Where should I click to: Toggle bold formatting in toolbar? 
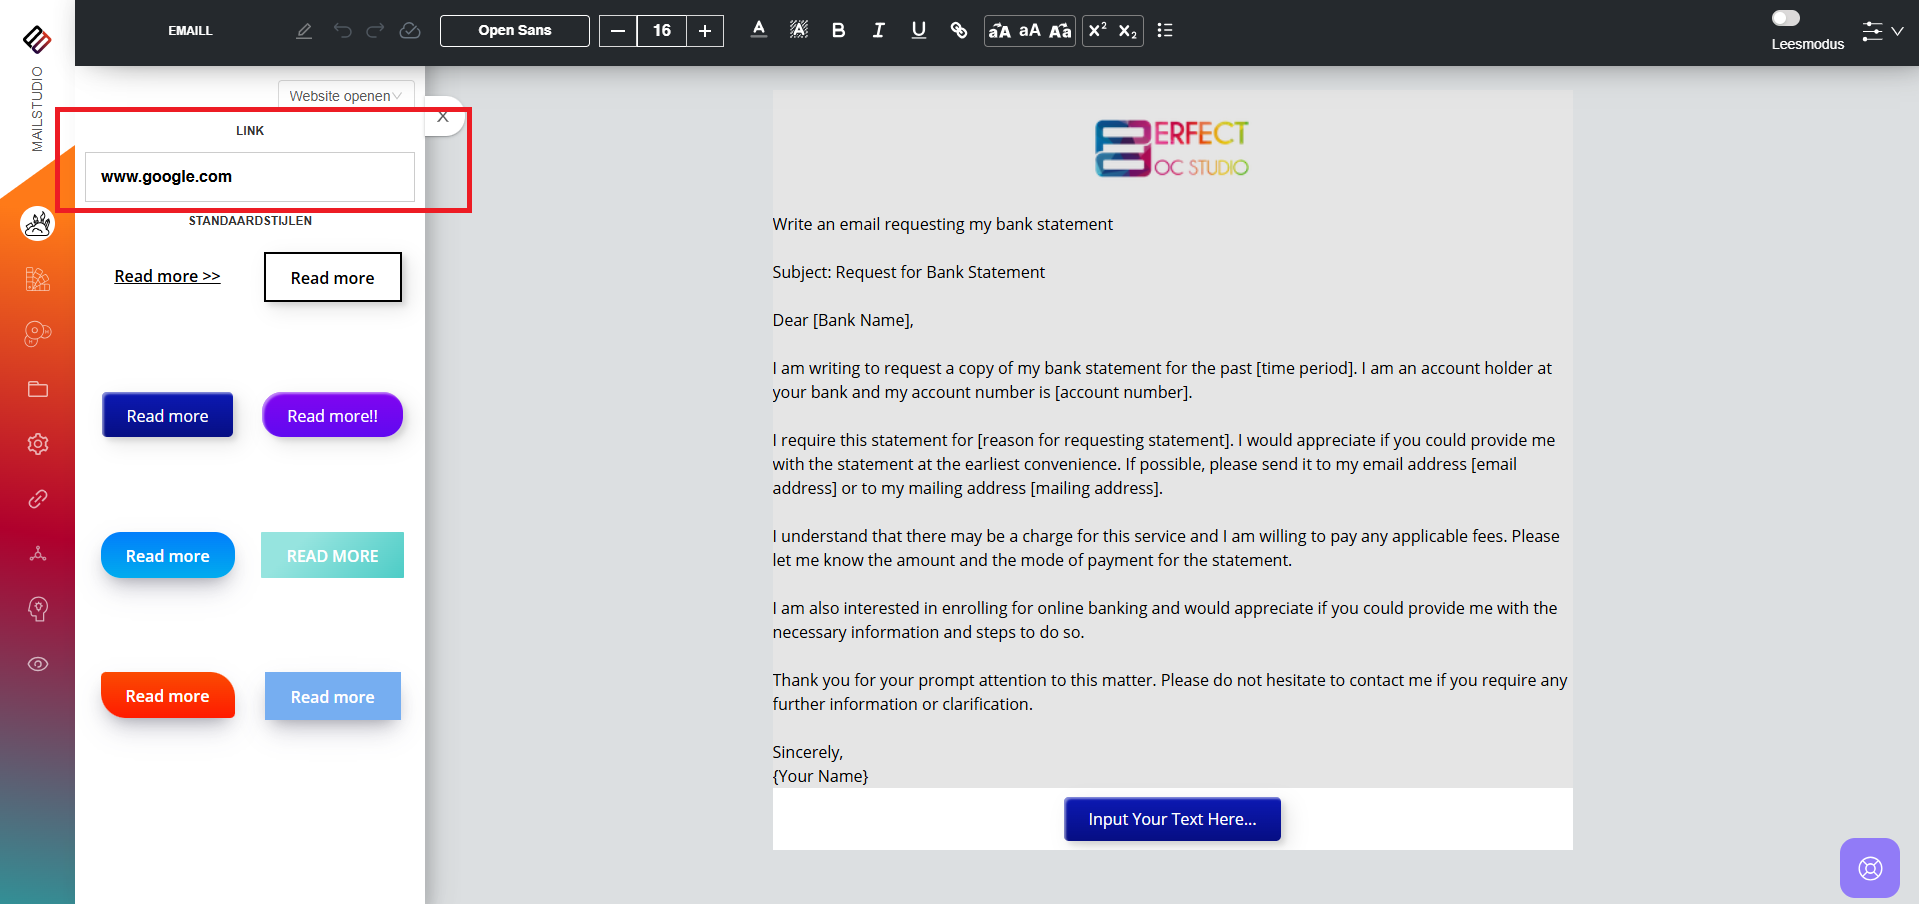(838, 31)
